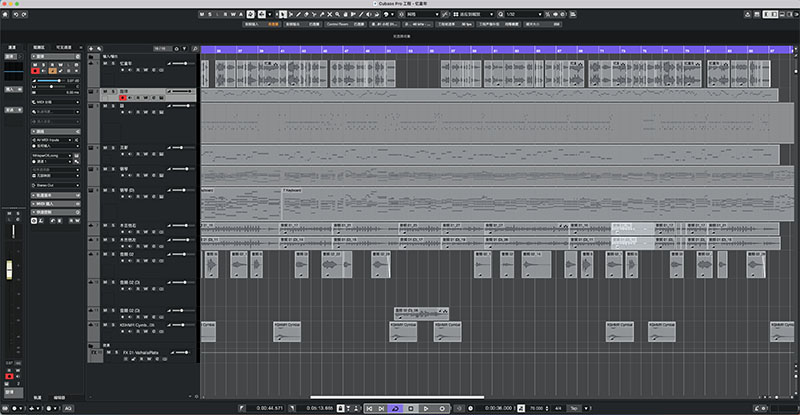
Task: Select the Object Selection arrow tool
Action: click(x=282, y=14)
